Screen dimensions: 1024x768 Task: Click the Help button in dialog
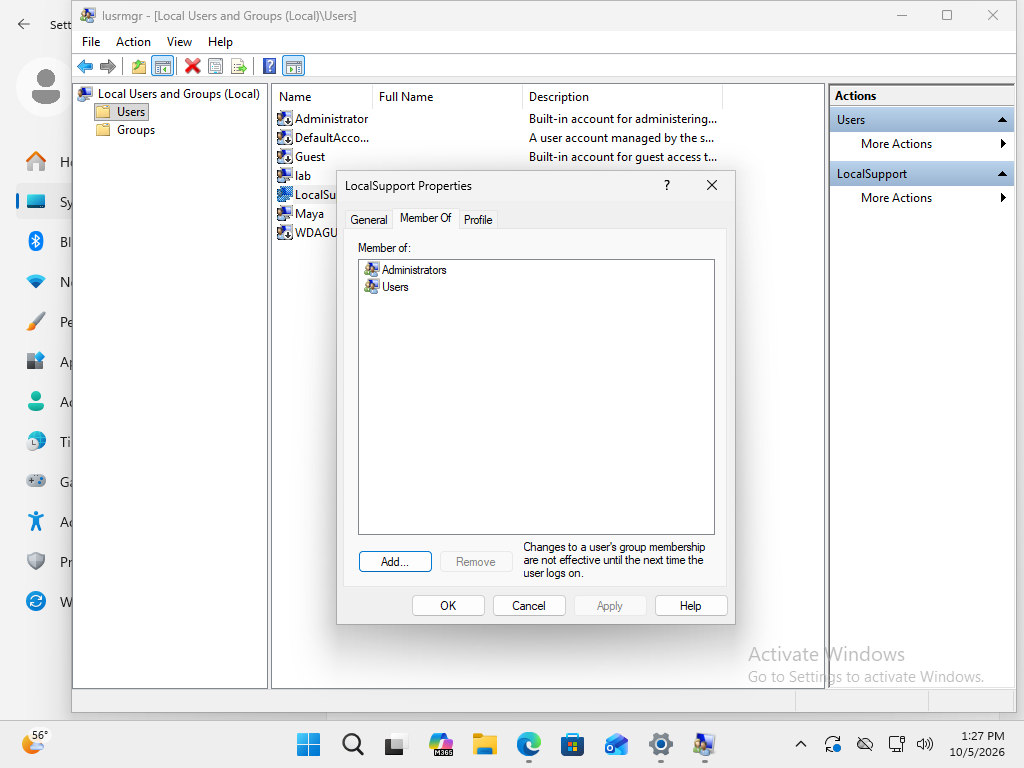[691, 605]
